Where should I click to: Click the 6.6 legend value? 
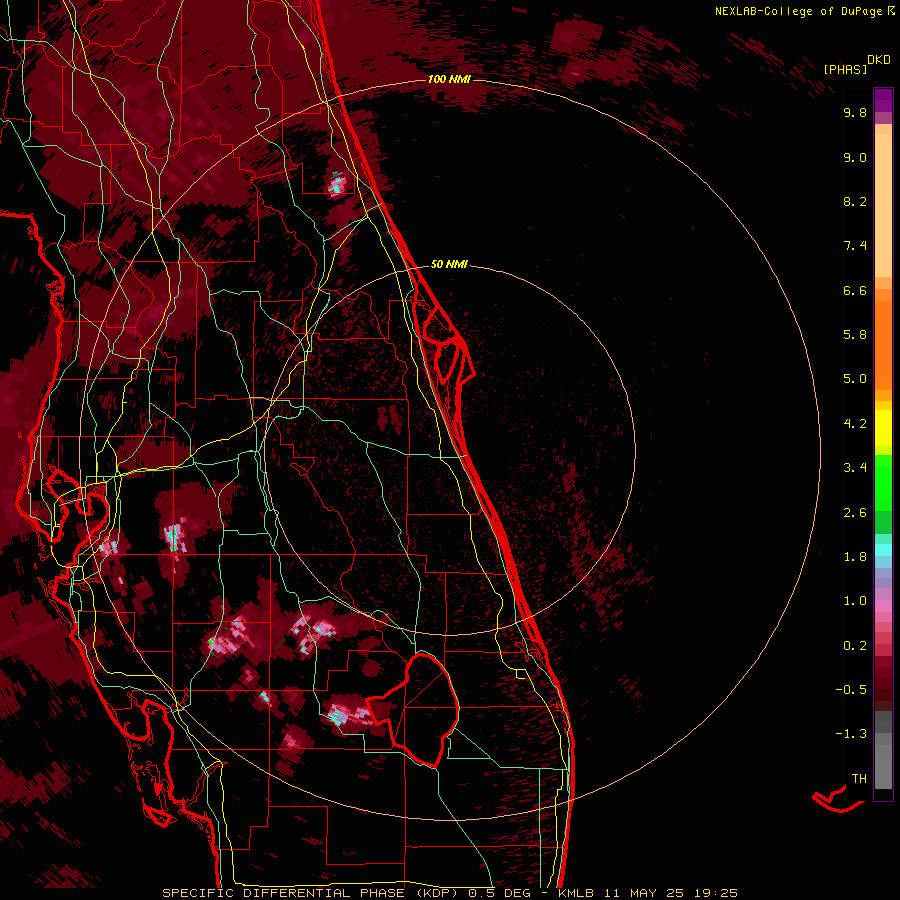(x=855, y=290)
